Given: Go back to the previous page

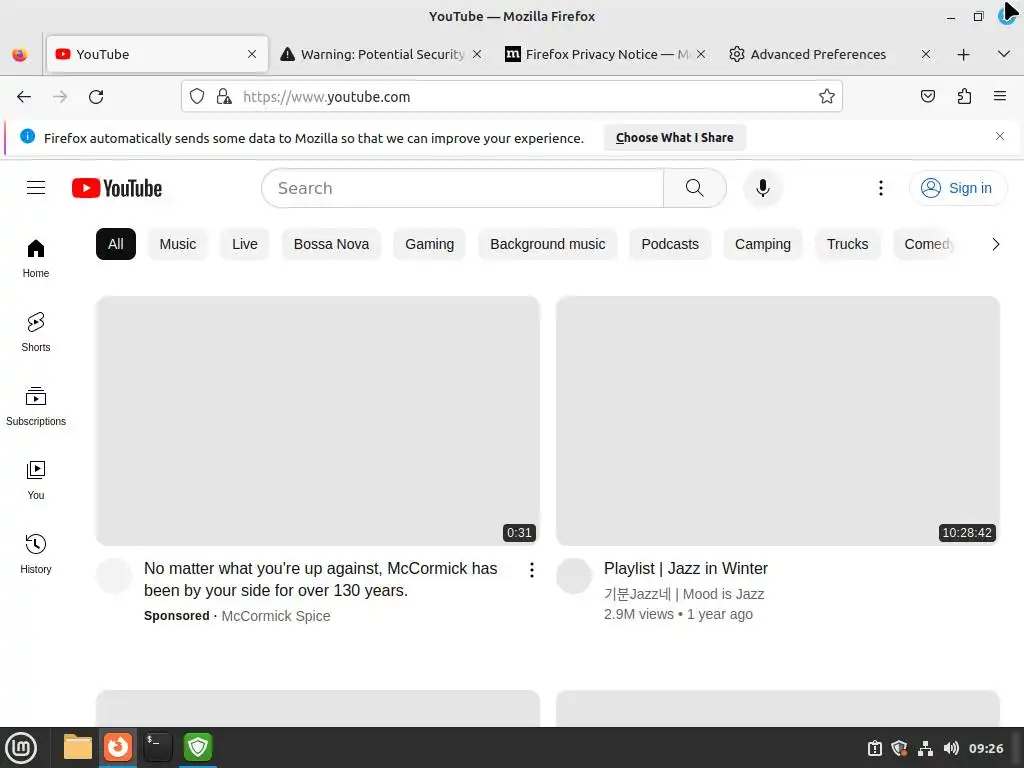Looking at the screenshot, I should pyautogui.click(x=24, y=97).
